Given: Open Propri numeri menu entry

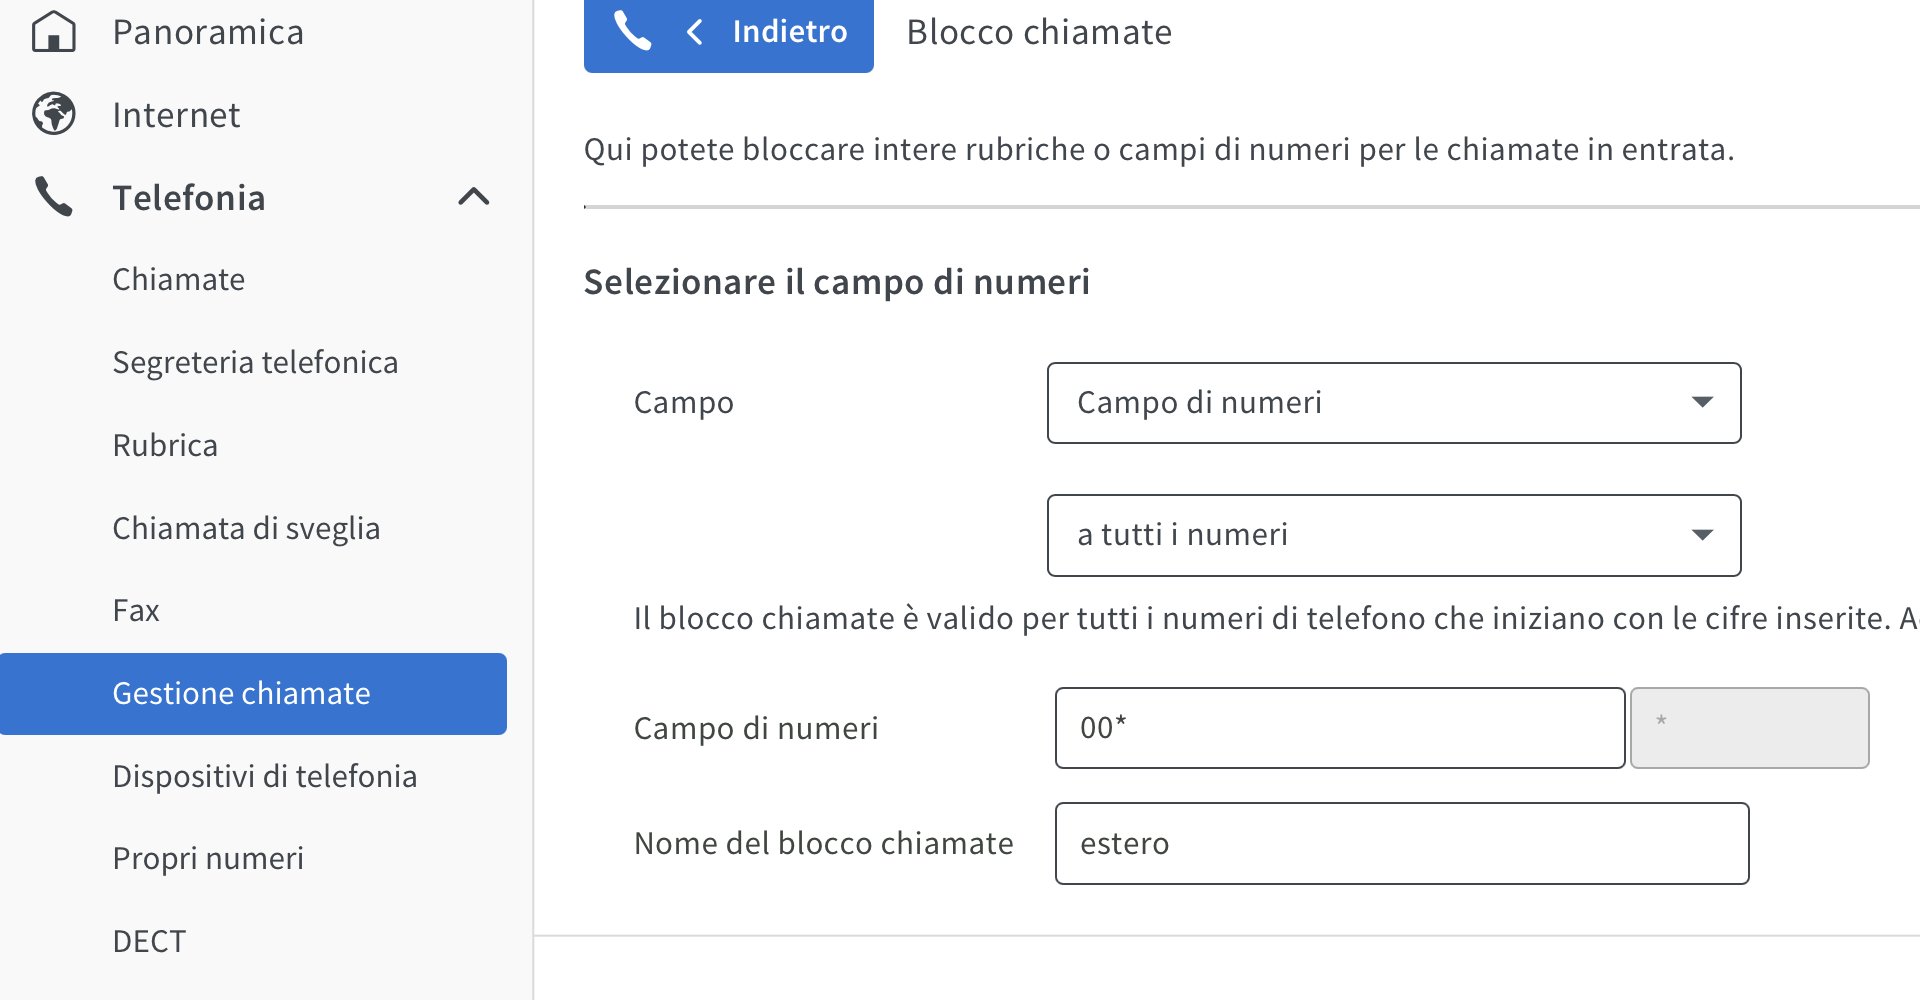Looking at the screenshot, I should point(208,858).
